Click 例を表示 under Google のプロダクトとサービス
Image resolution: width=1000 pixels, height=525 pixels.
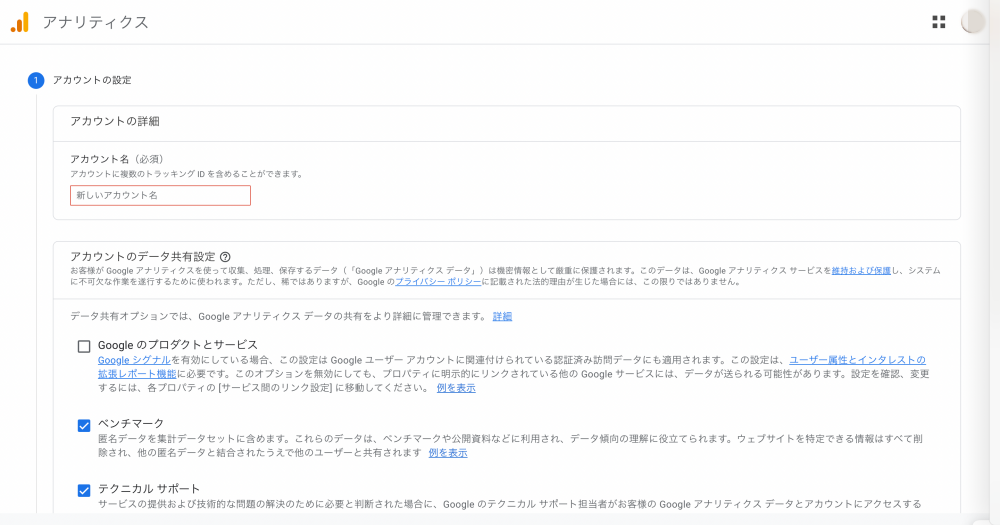click(456, 388)
